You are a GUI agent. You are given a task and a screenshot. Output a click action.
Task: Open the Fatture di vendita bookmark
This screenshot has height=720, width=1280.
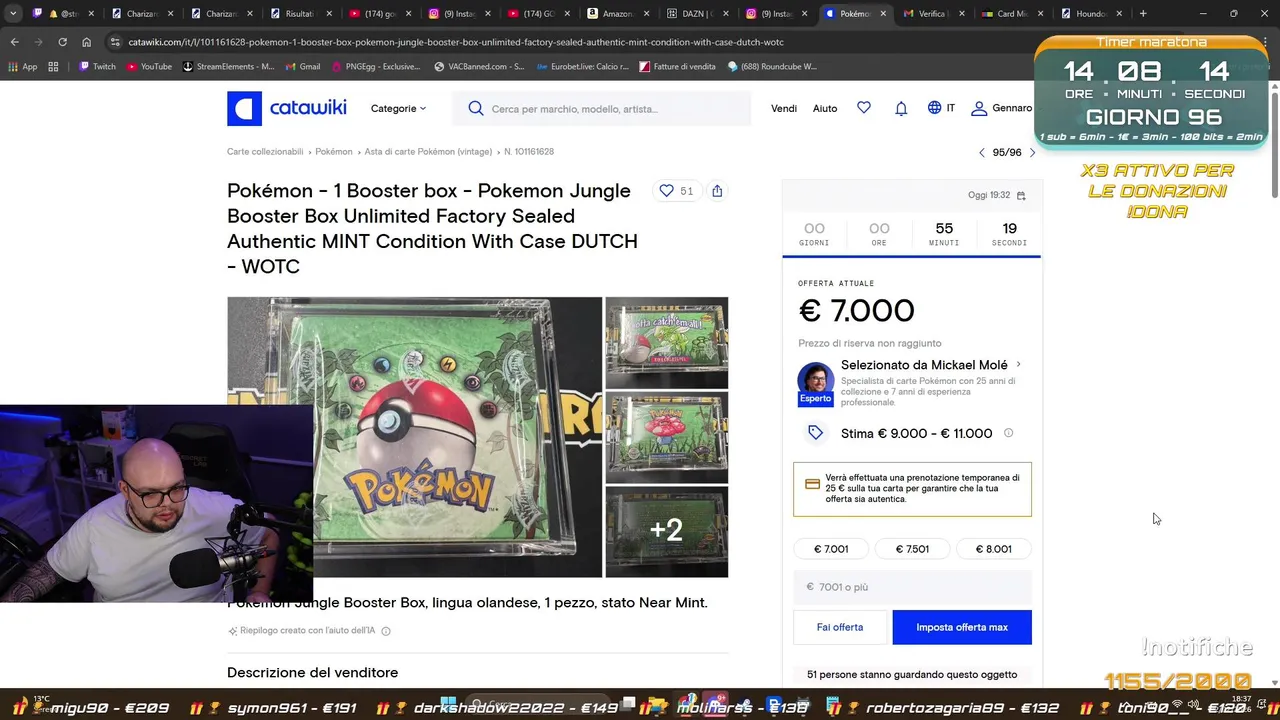coord(677,67)
